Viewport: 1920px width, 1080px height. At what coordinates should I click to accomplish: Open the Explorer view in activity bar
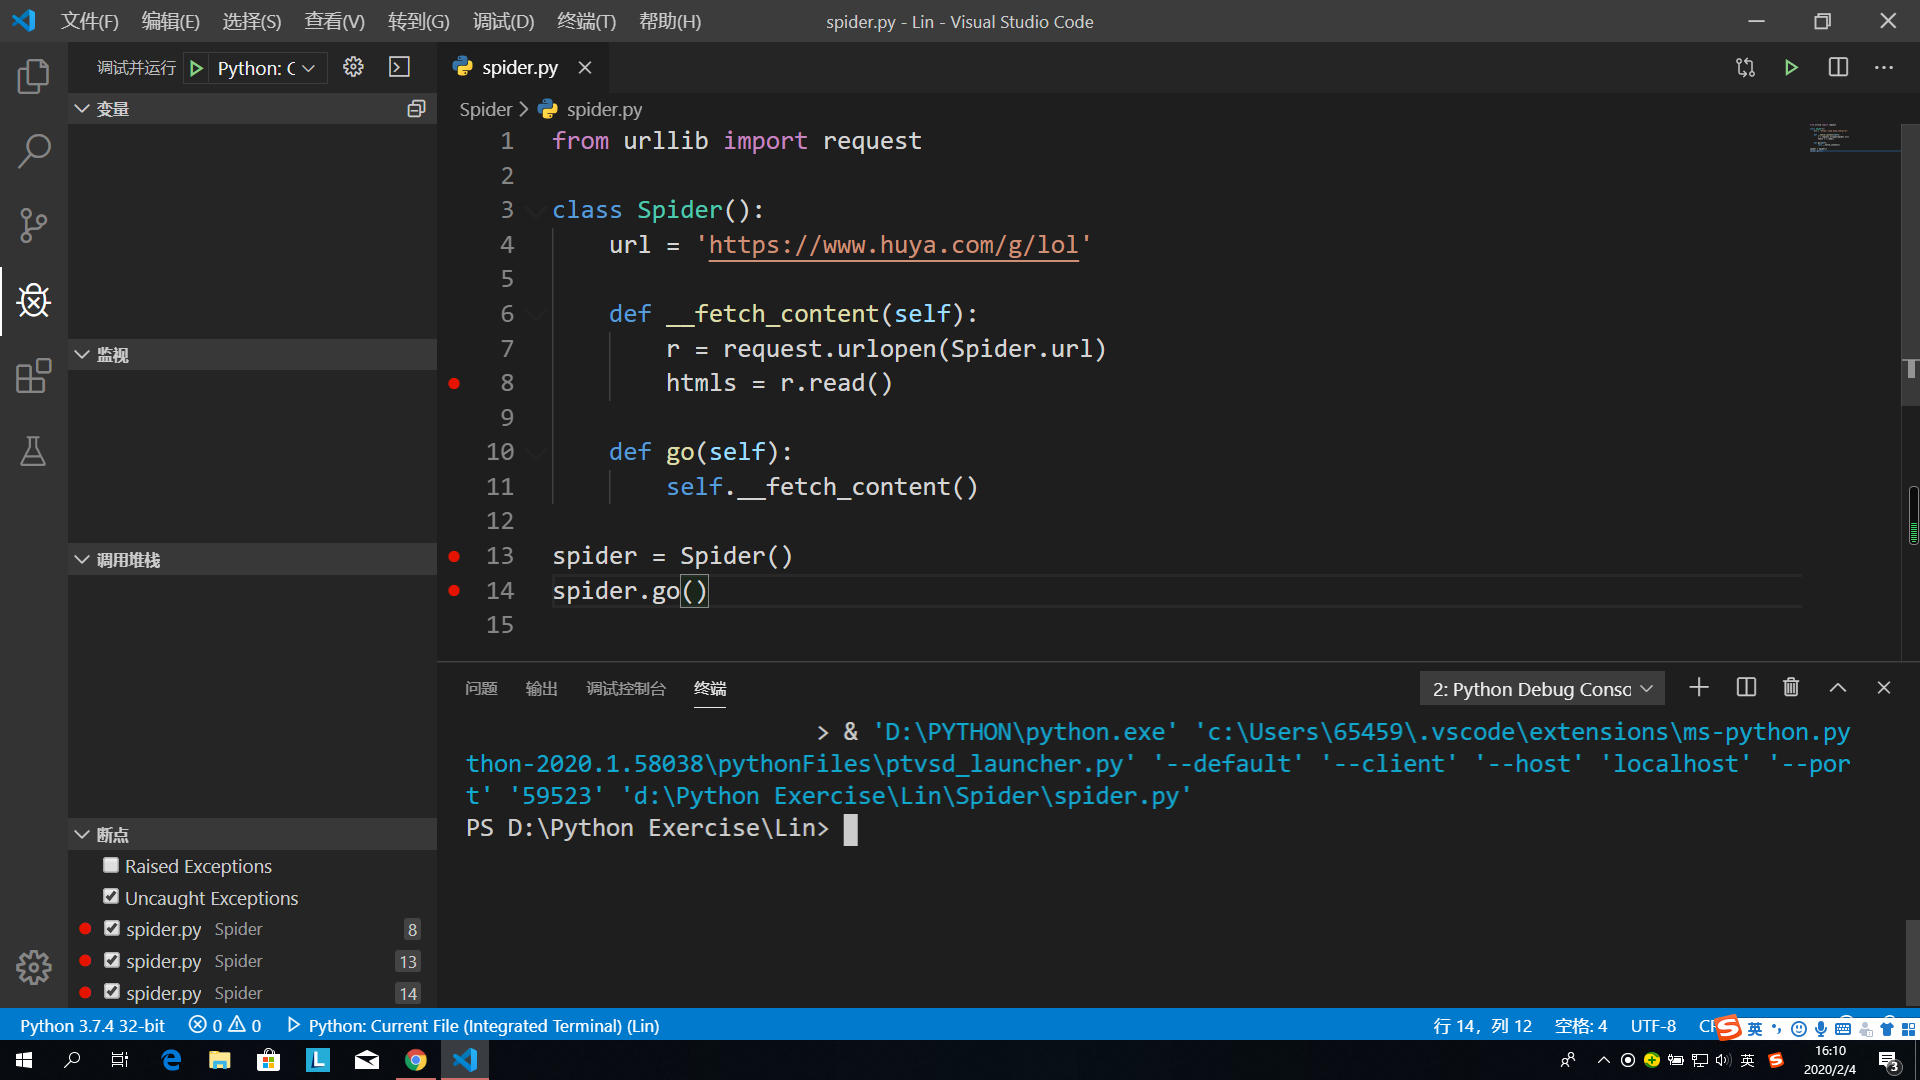pos(33,77)
